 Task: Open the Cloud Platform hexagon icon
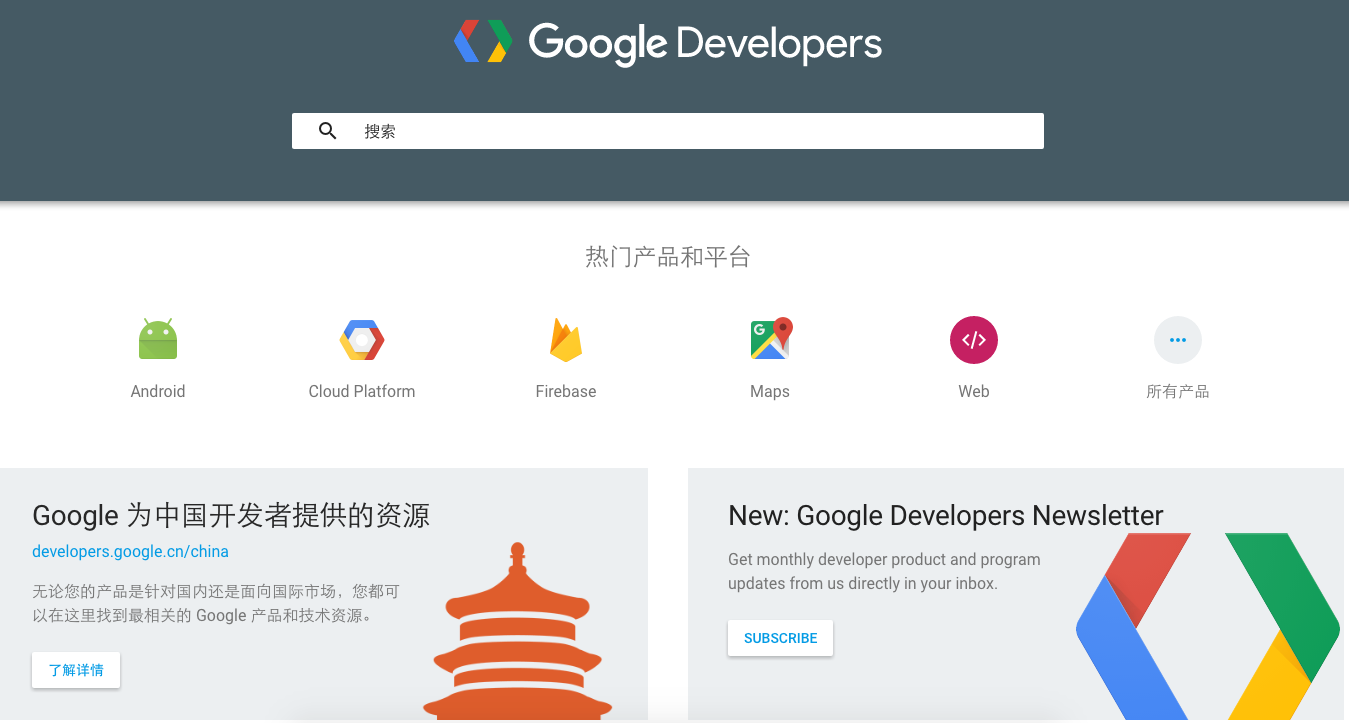[362, 341]
